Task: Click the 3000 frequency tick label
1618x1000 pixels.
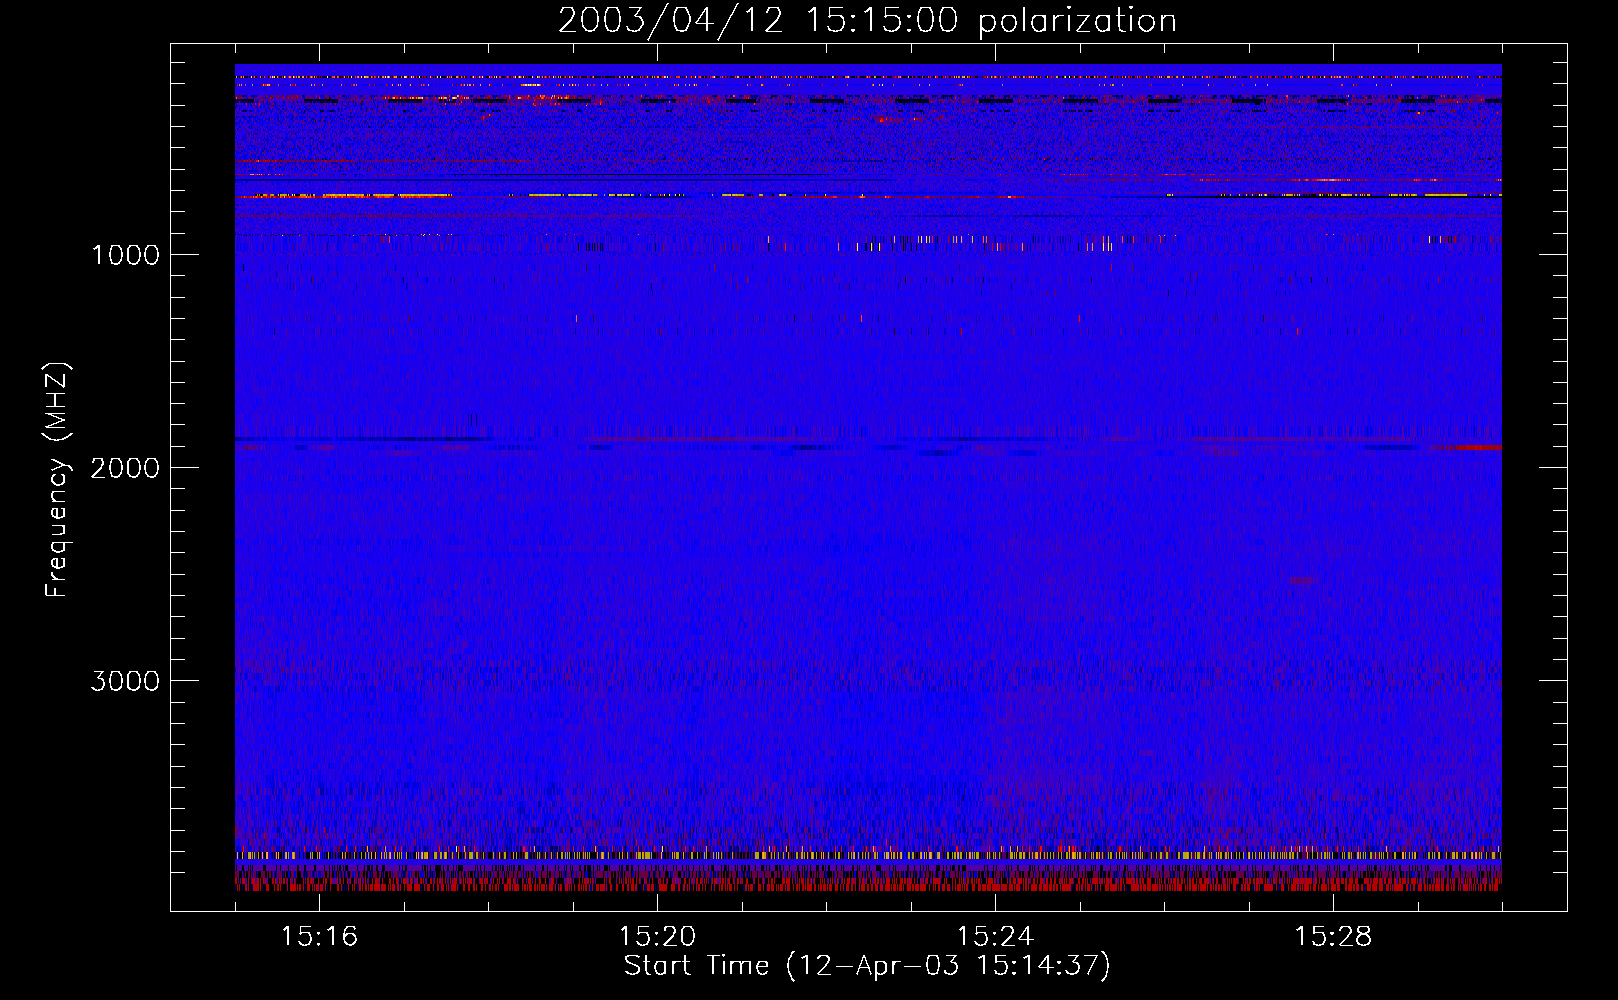Action: click(125, 681)
